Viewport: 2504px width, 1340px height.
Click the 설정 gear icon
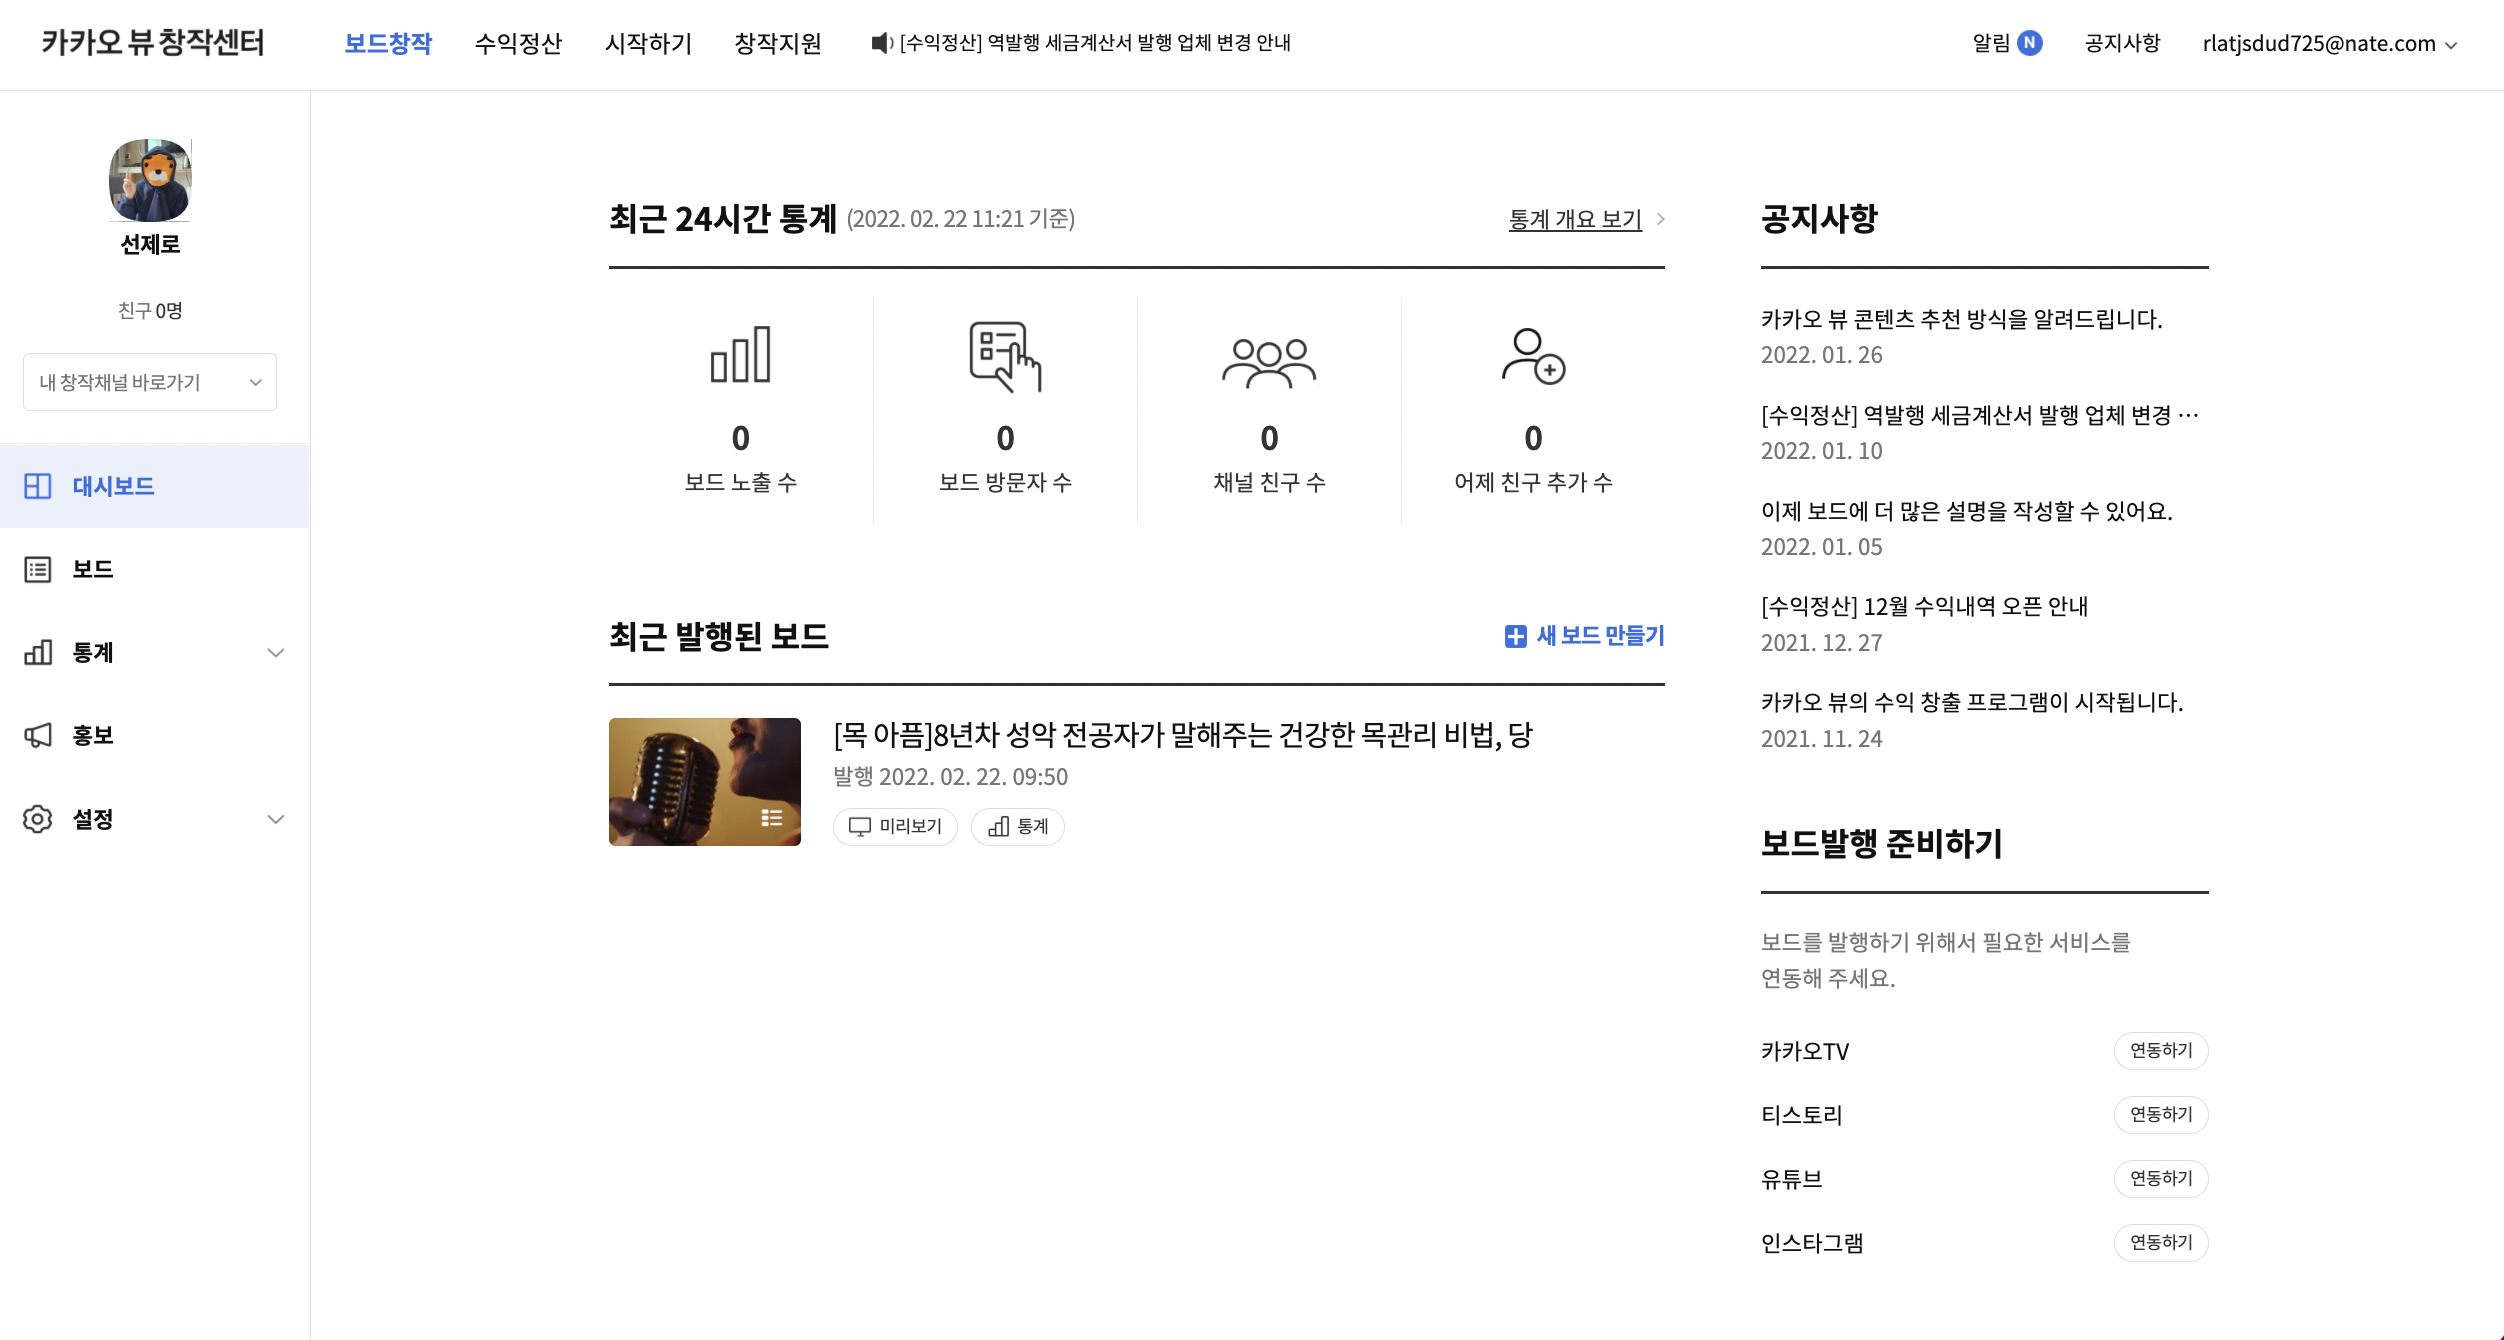click(38, 819)
